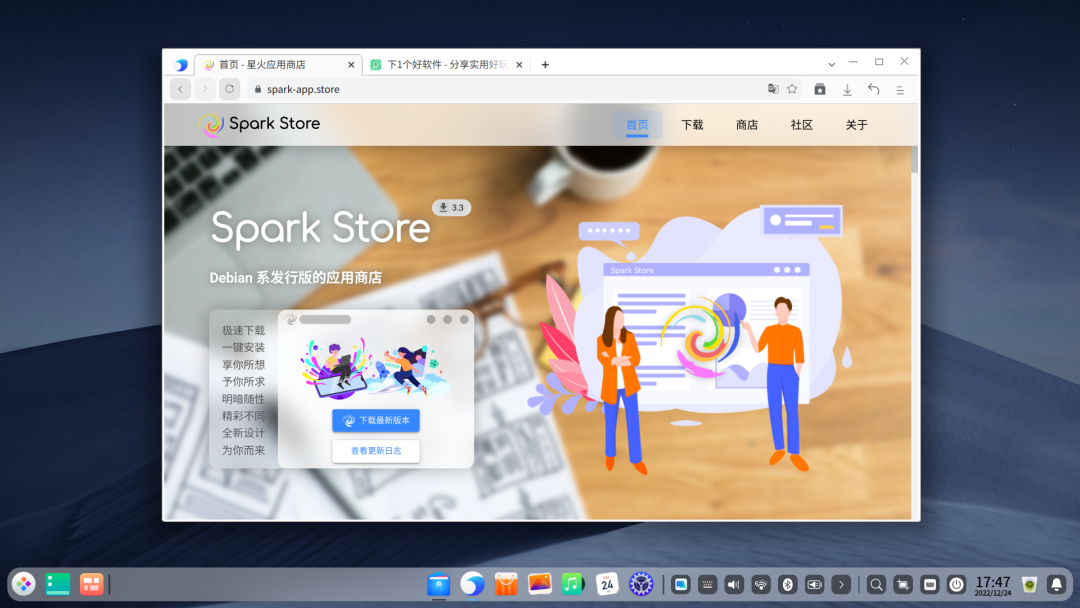Open the power shutdown dock icon

pos(957,585)
